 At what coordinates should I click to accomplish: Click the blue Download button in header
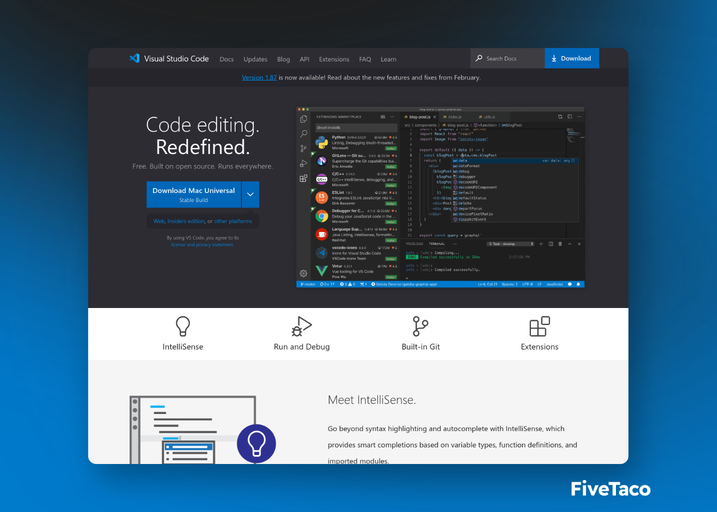572,58
